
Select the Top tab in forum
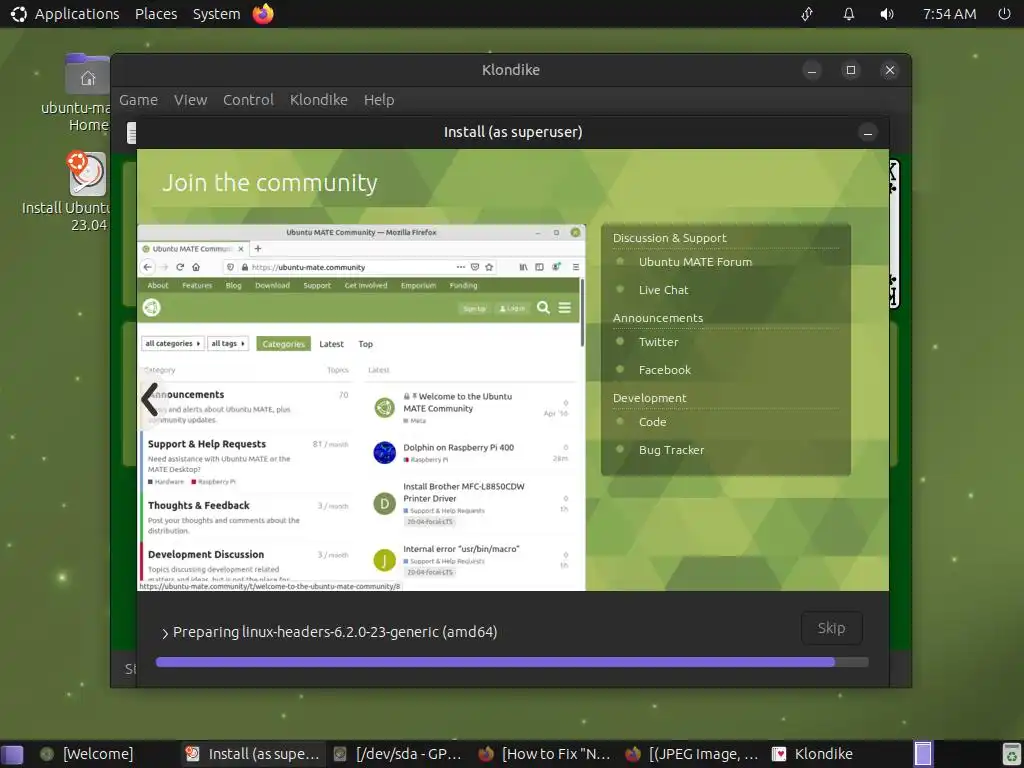click(366, 344)
